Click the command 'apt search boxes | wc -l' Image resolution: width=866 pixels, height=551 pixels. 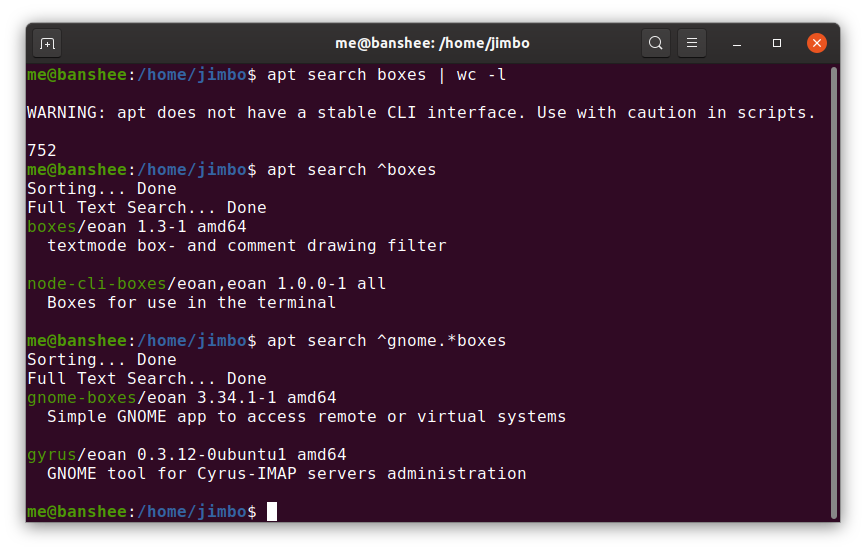click(x=386, y=75)
